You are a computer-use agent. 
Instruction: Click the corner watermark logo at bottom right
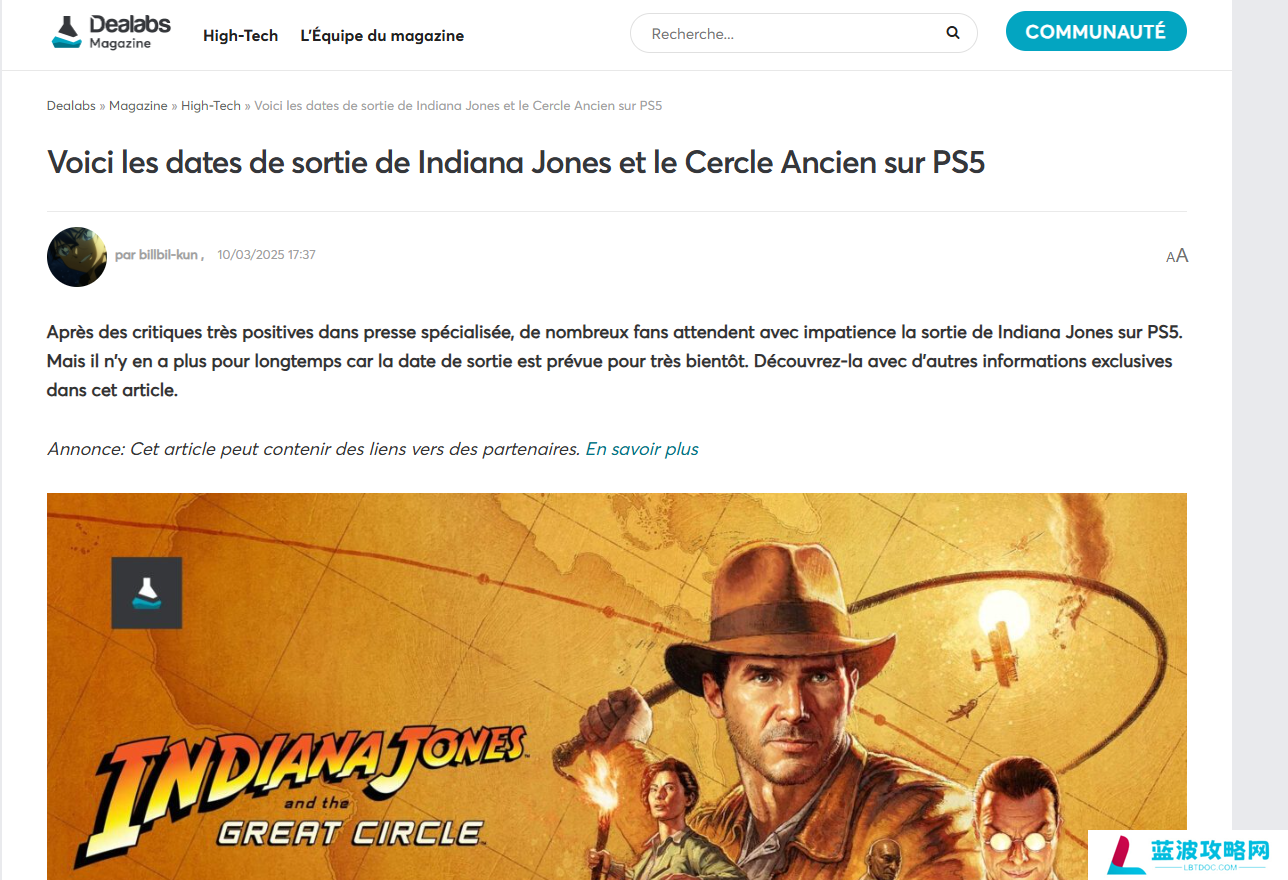(x=1187, y=855)
